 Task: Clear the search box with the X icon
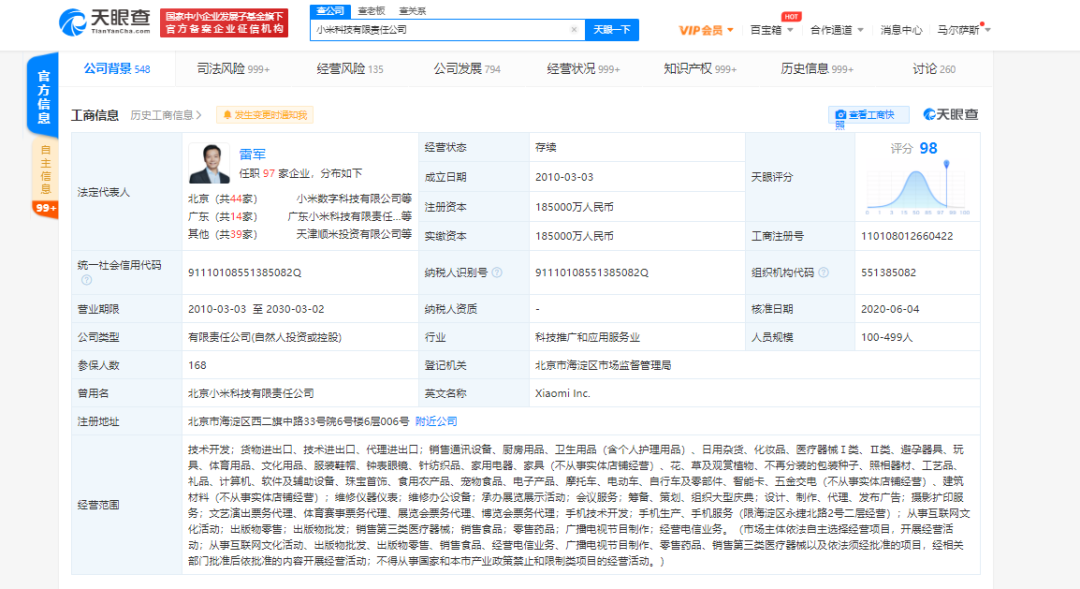point(574,30)
